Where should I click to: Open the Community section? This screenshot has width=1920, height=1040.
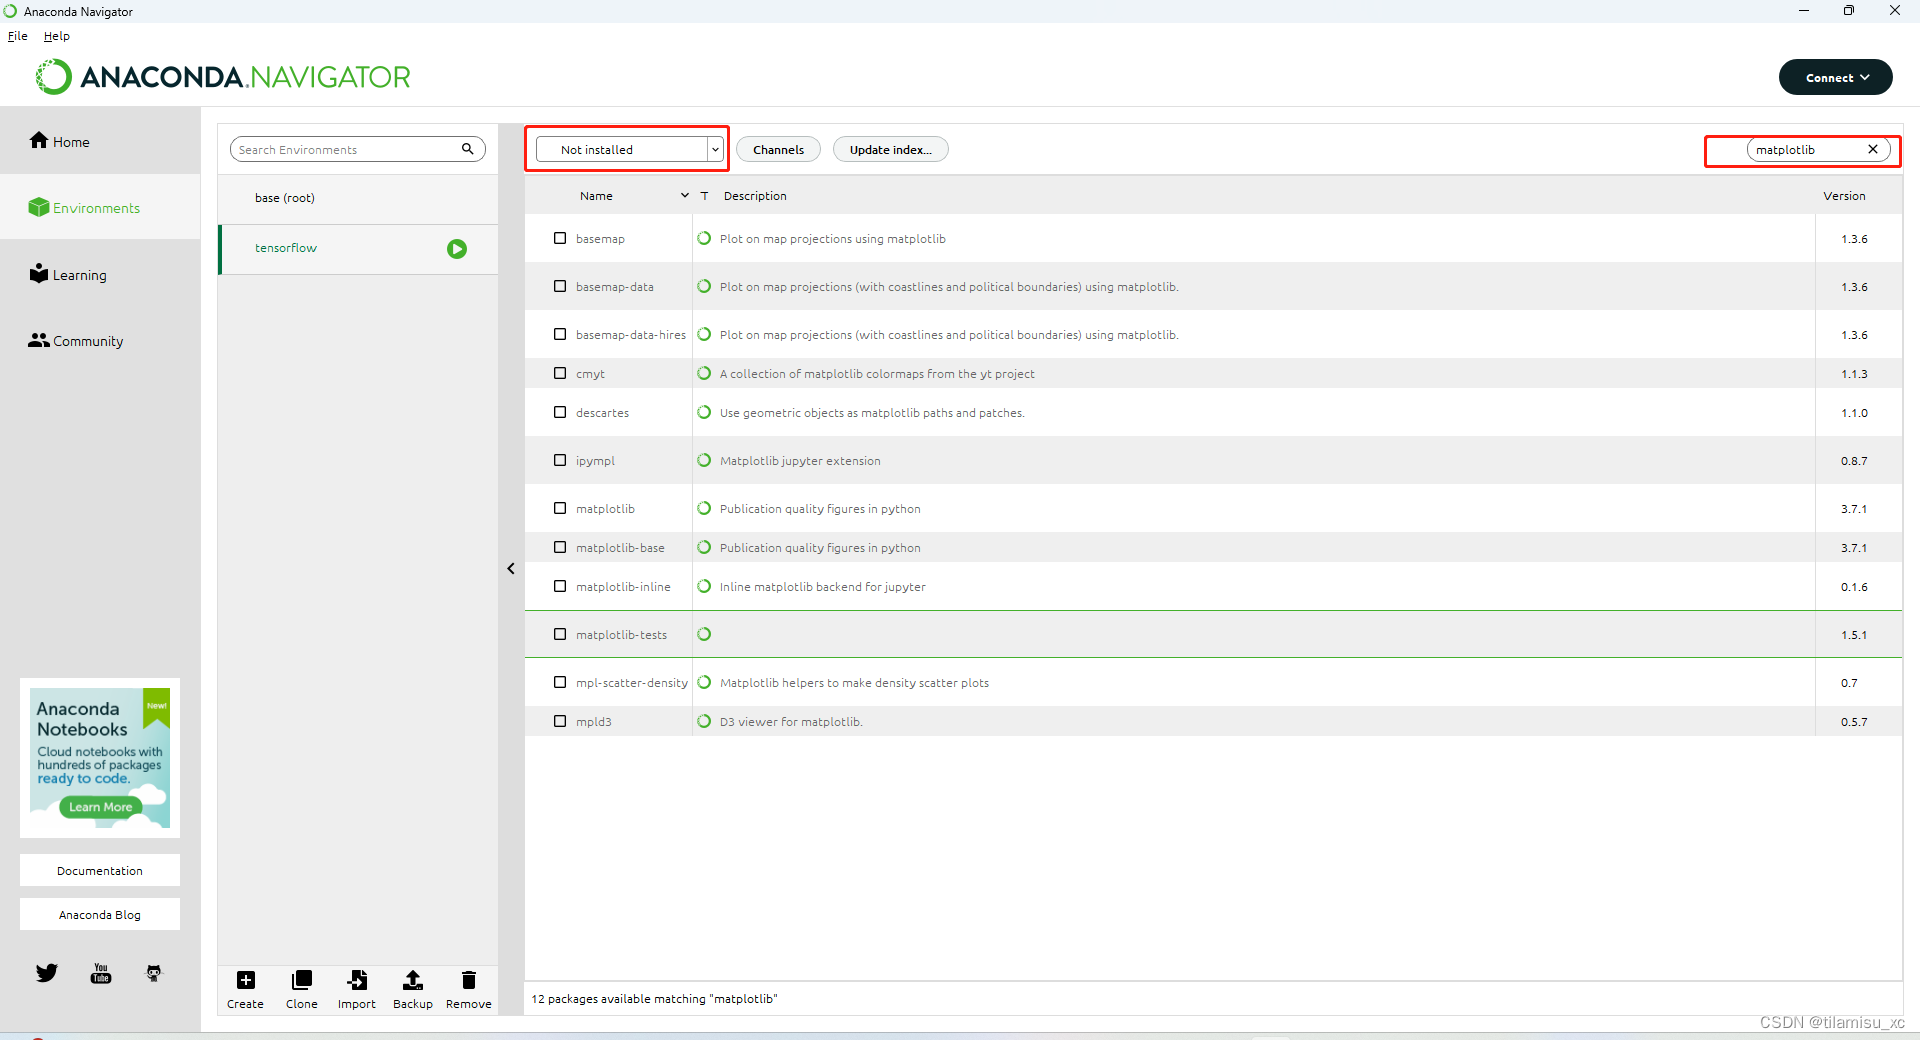pyautogui.click(x=76, y=340)
